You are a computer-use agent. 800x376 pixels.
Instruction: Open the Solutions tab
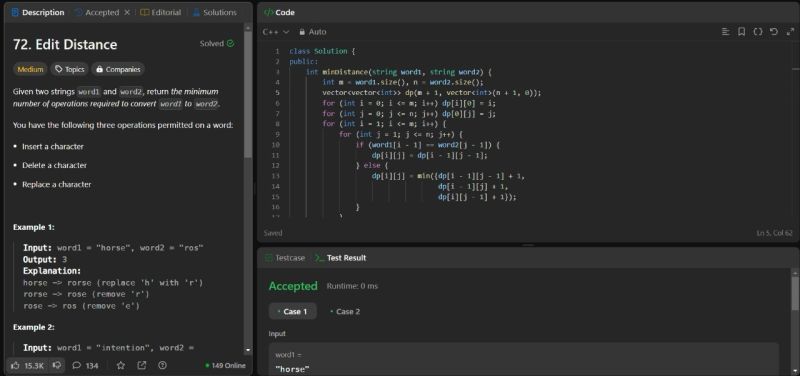coord(214,12)
